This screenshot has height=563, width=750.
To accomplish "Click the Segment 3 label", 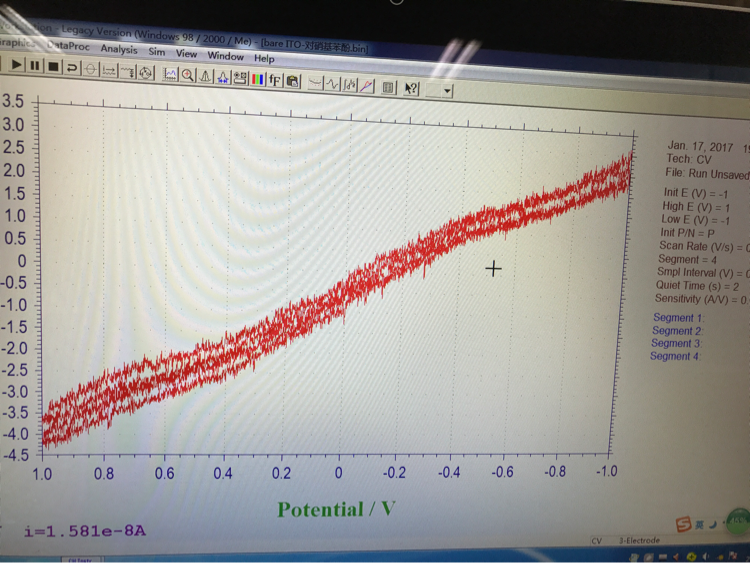I will pyautogui.click(x=677, y=343).
